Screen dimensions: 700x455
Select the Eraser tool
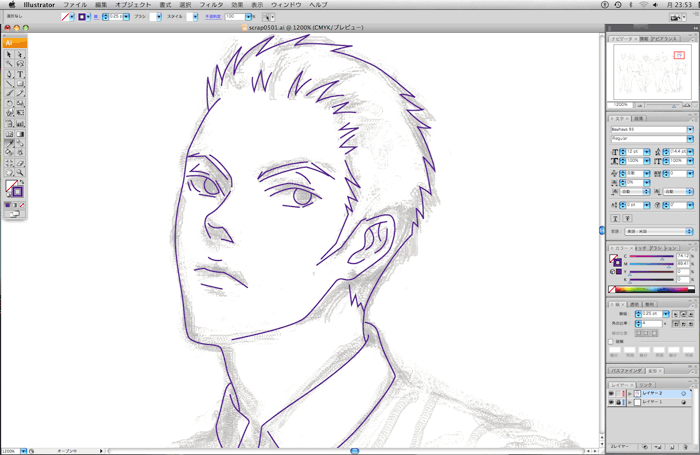[x=20, y=163]
